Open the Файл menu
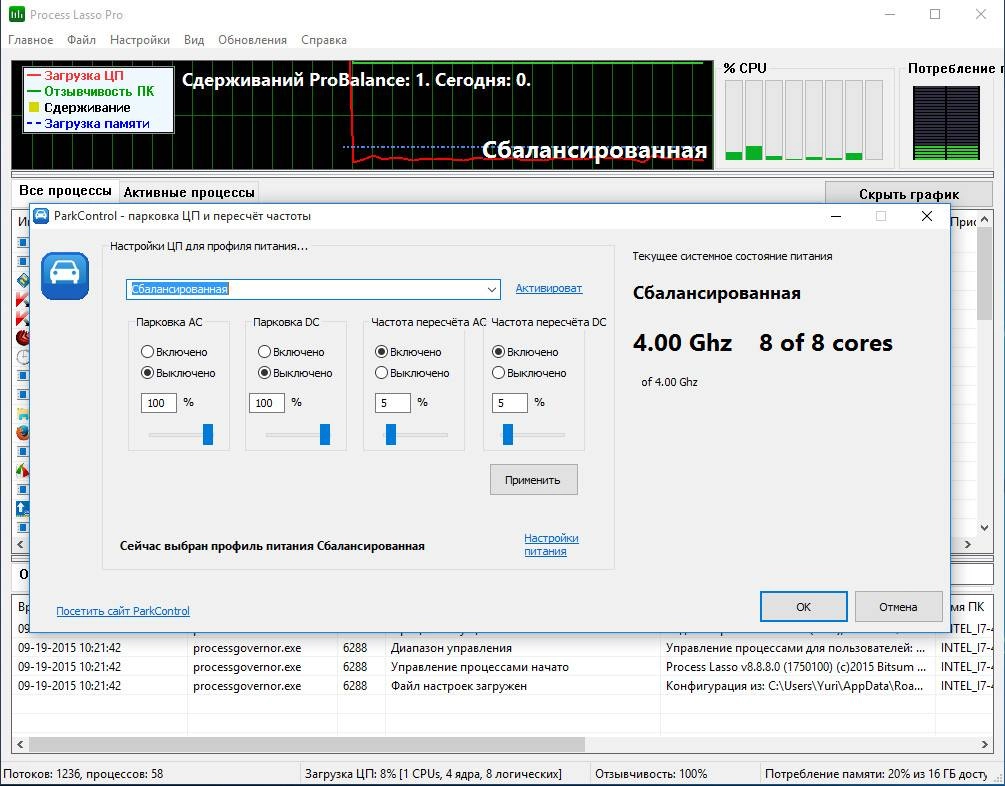The width and height of the screenshot is (1005, 786). (x=81, y=40)
